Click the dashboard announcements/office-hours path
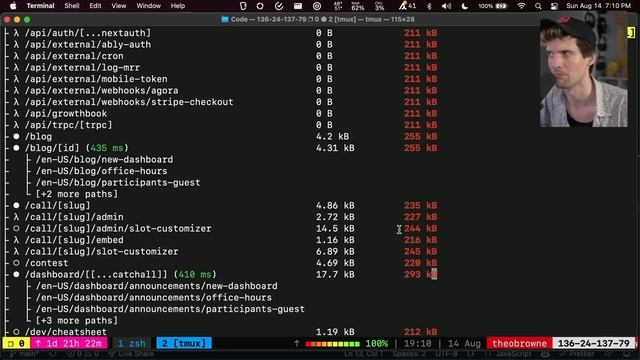Image resolution: width=640 pixels, height=360 pixels. (153, 297)
